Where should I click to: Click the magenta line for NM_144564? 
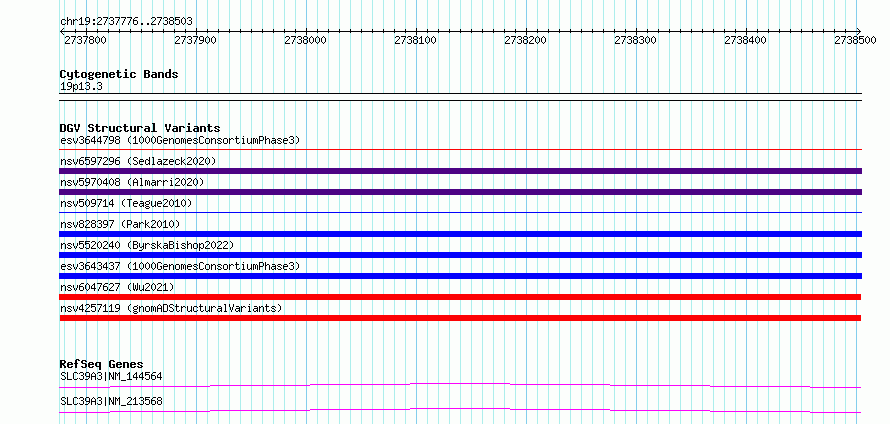[x=460, y=385]
